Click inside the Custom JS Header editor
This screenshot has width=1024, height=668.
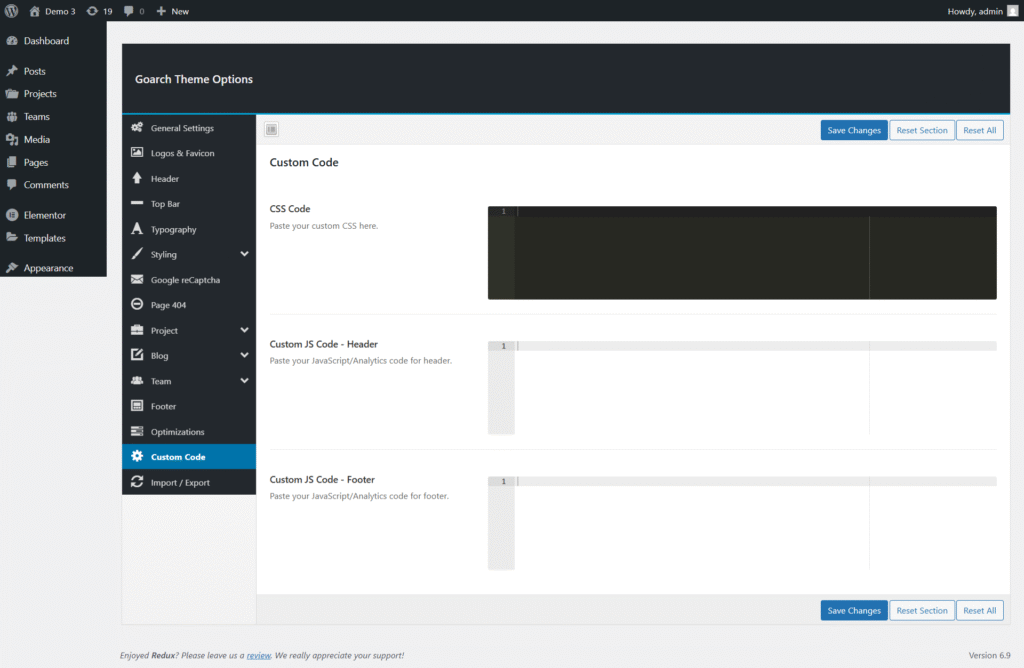click(x=742, y=387)
